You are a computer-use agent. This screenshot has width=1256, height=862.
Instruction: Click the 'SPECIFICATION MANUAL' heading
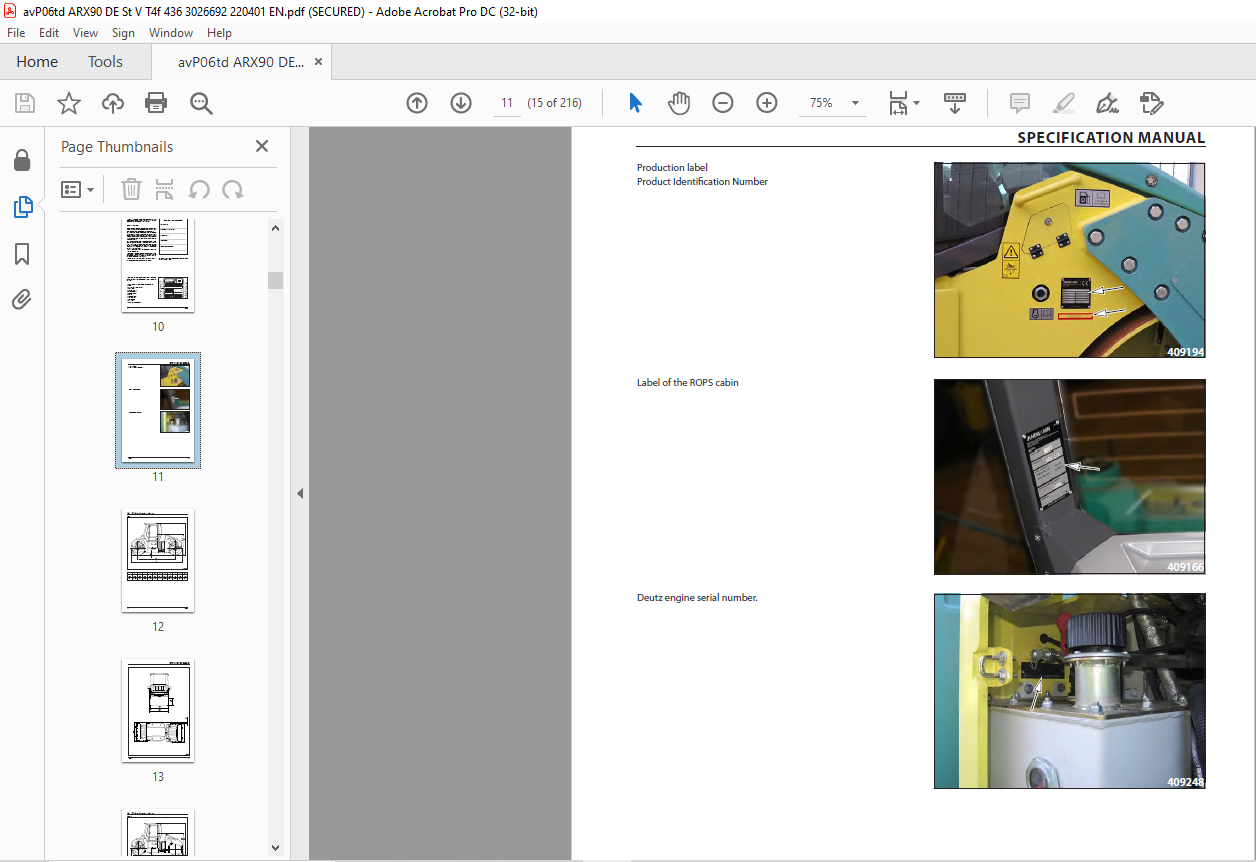[1111, 138]
